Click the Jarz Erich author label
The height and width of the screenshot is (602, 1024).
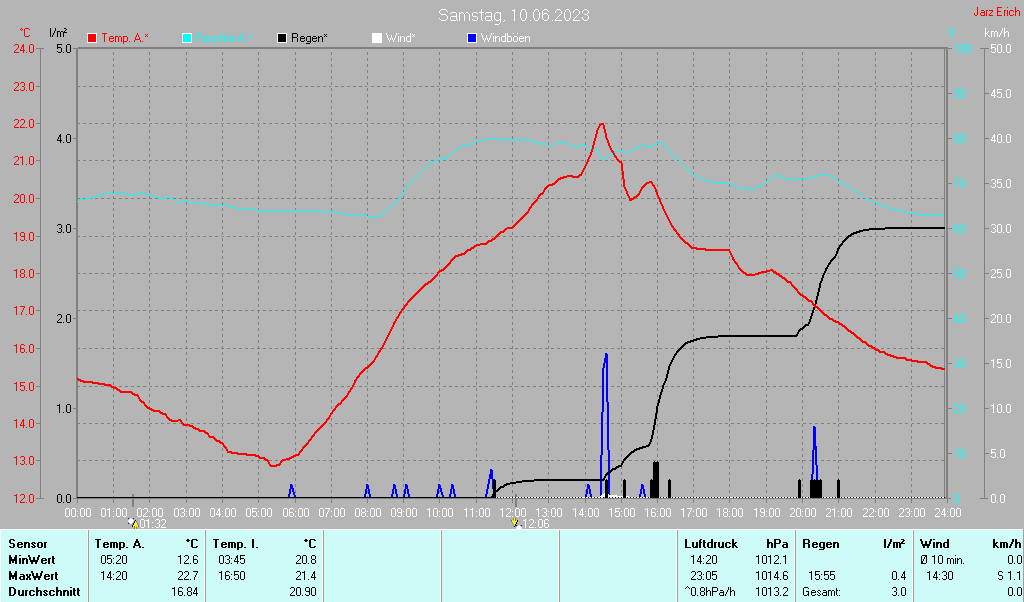pyautogui.click(x=997, y=12)
